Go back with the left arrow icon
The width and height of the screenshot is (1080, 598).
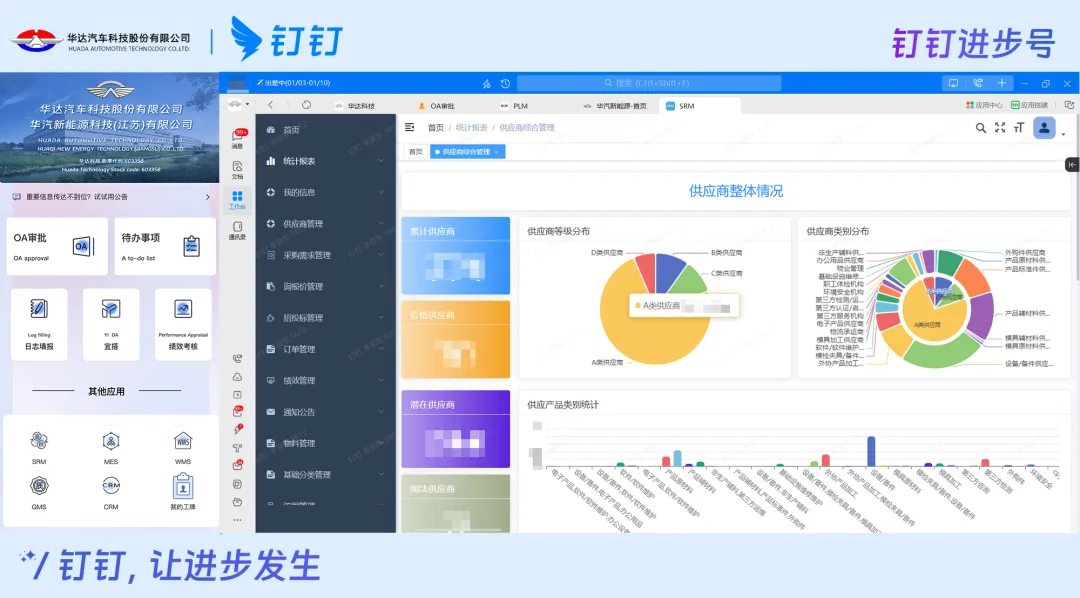coord(270,105)
